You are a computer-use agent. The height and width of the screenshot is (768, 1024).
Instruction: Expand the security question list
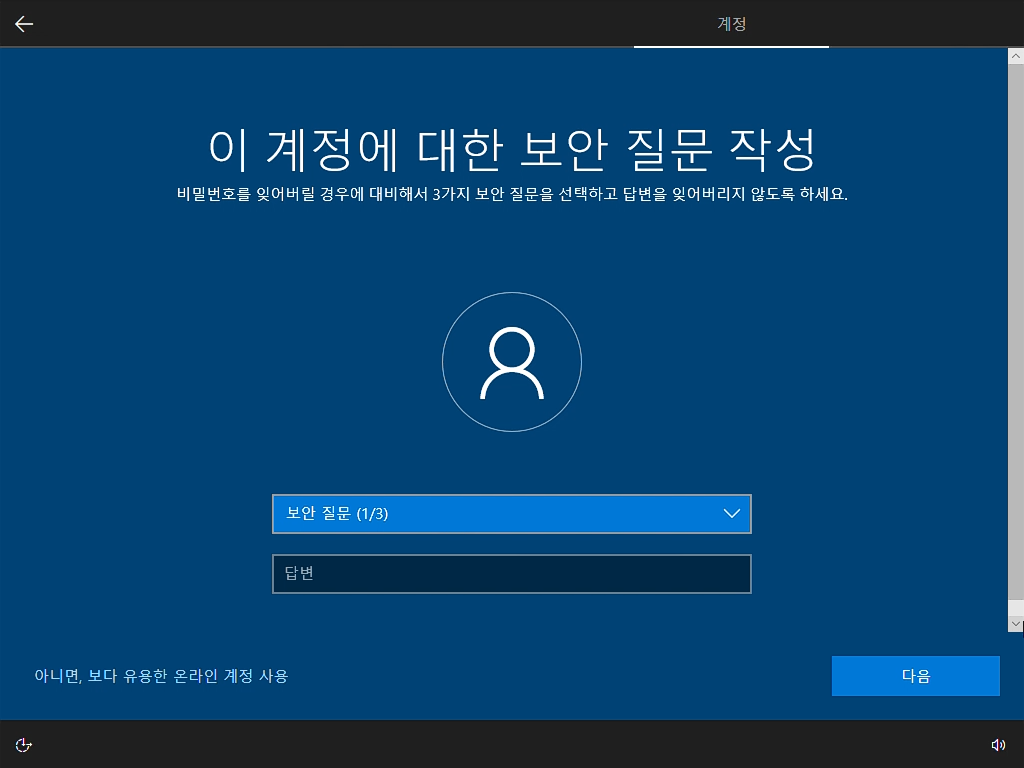pos(512,514)
